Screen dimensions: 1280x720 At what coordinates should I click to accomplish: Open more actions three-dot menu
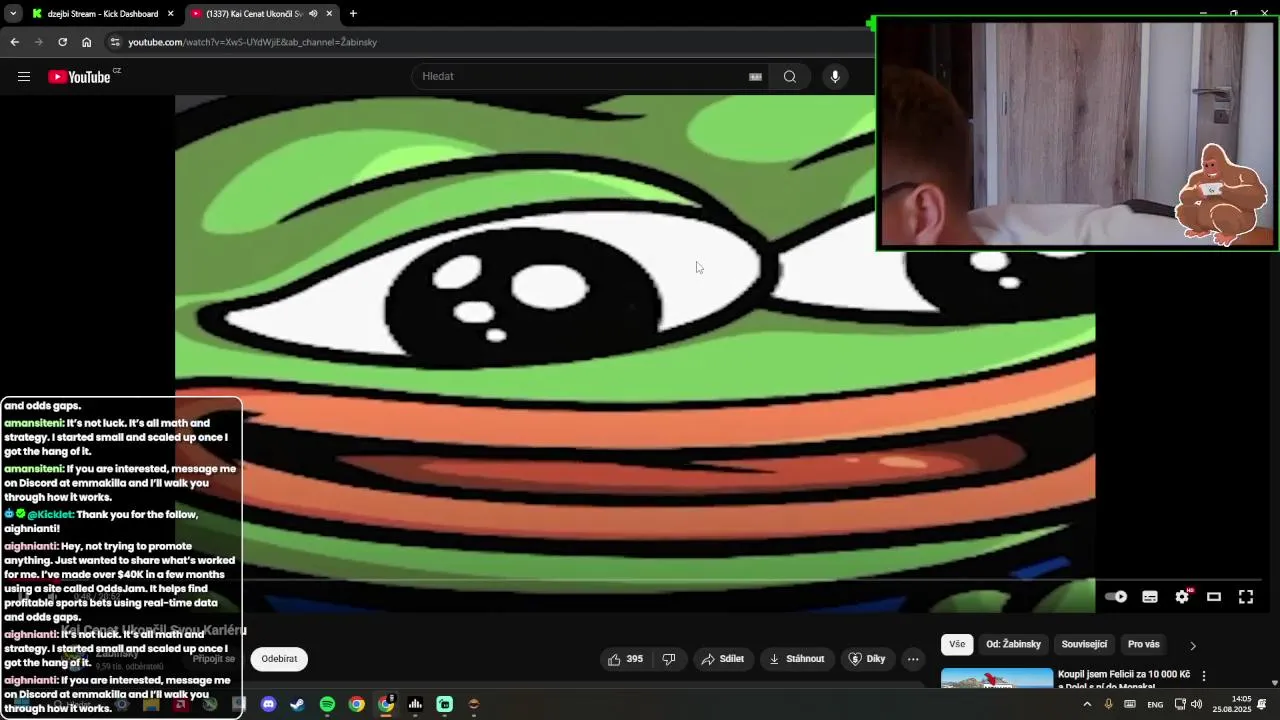coord(913,659)
